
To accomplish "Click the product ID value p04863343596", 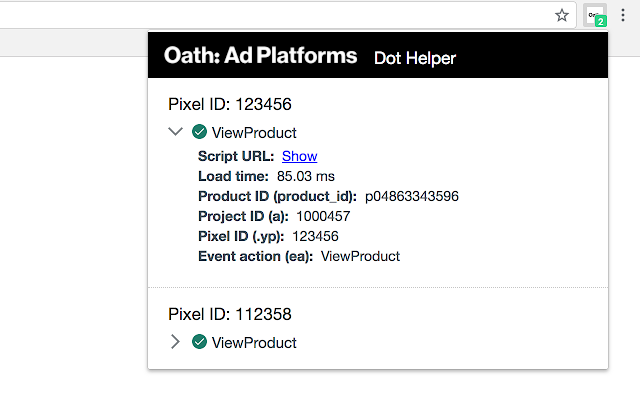I will (411, 196).
